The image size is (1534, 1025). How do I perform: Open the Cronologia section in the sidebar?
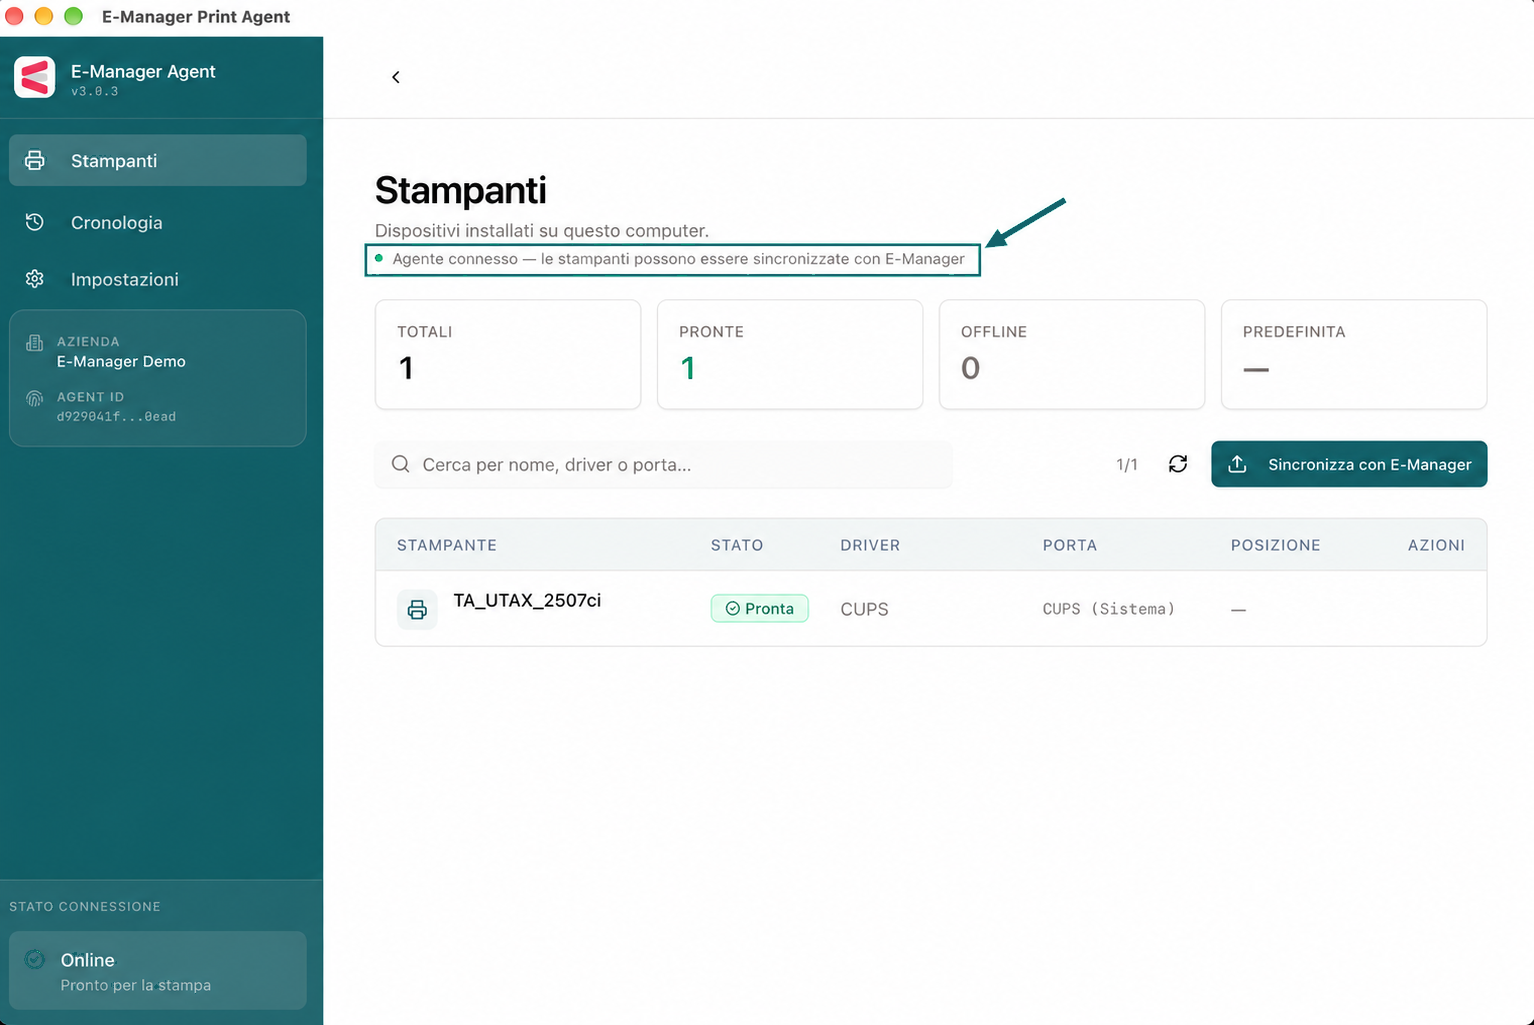[x=158, y=222]
